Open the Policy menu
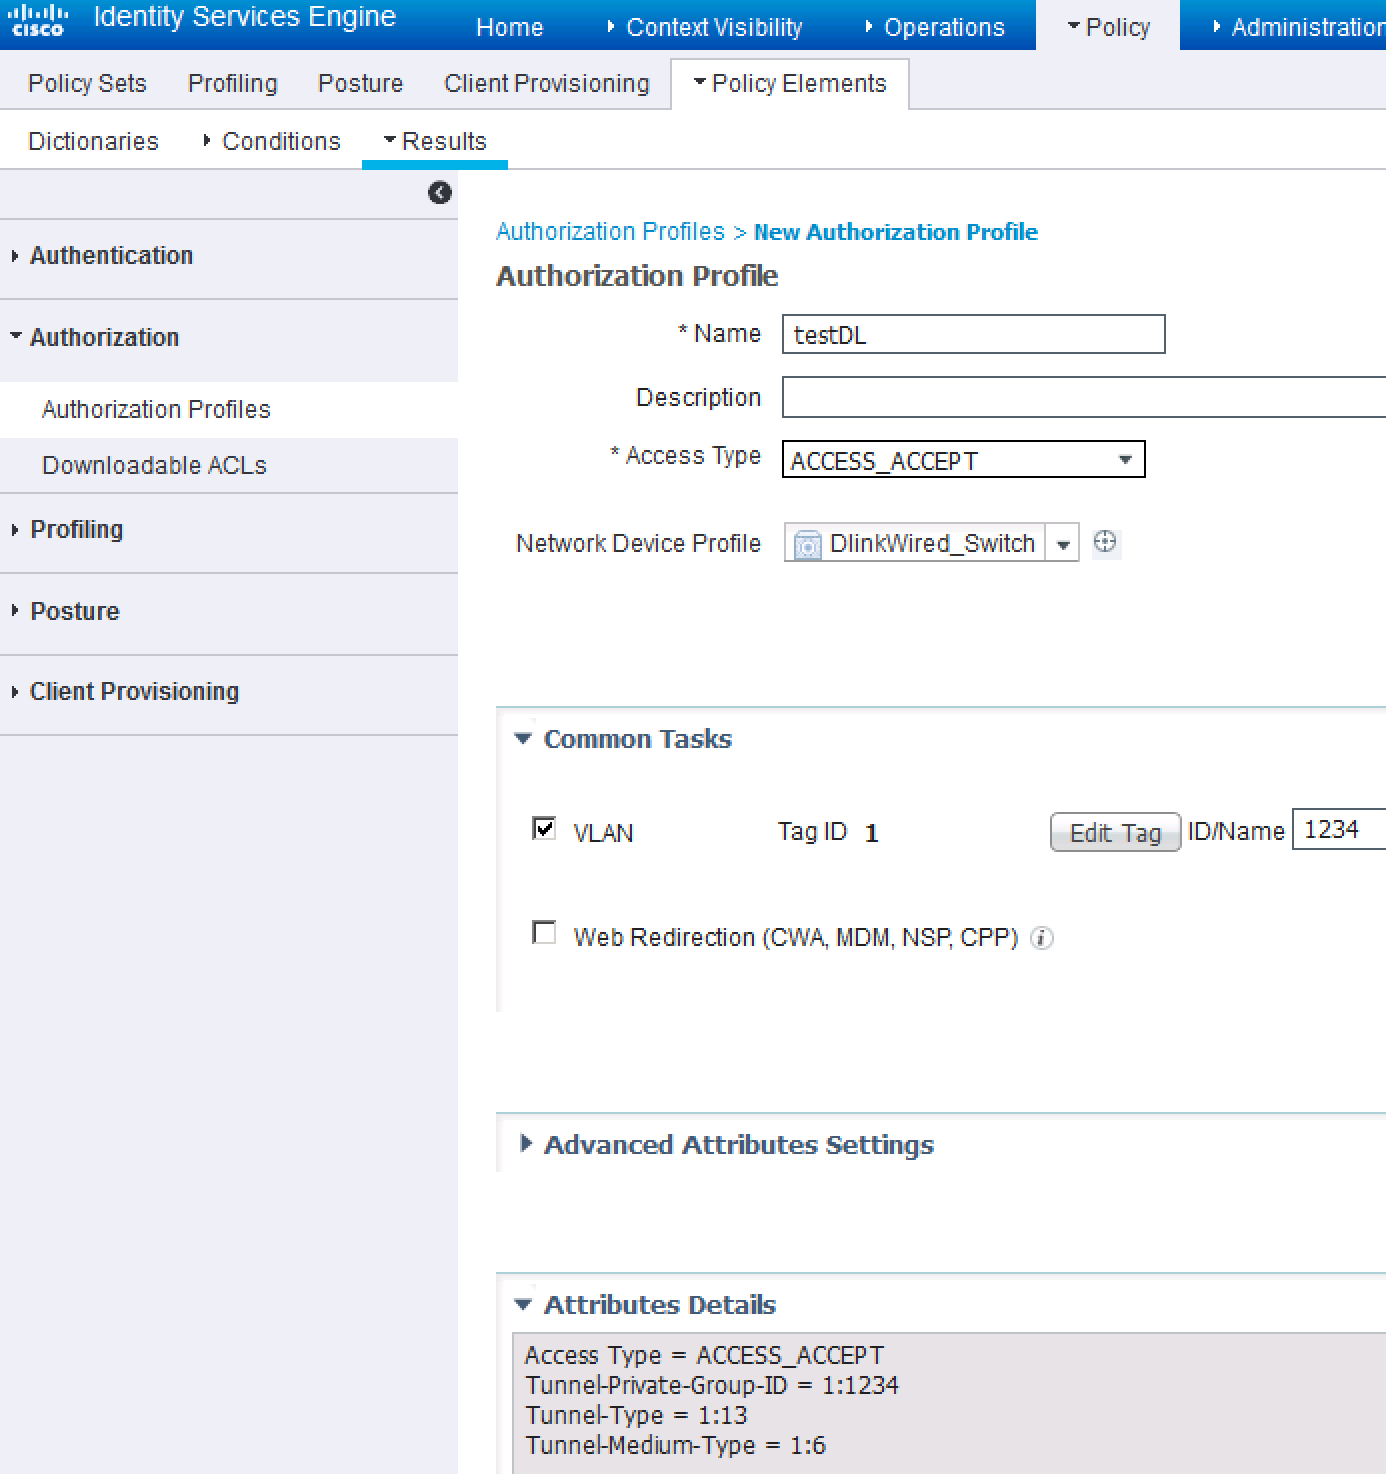Viewport: 1386px width, 1474px height. click(x=1108, y=27)
